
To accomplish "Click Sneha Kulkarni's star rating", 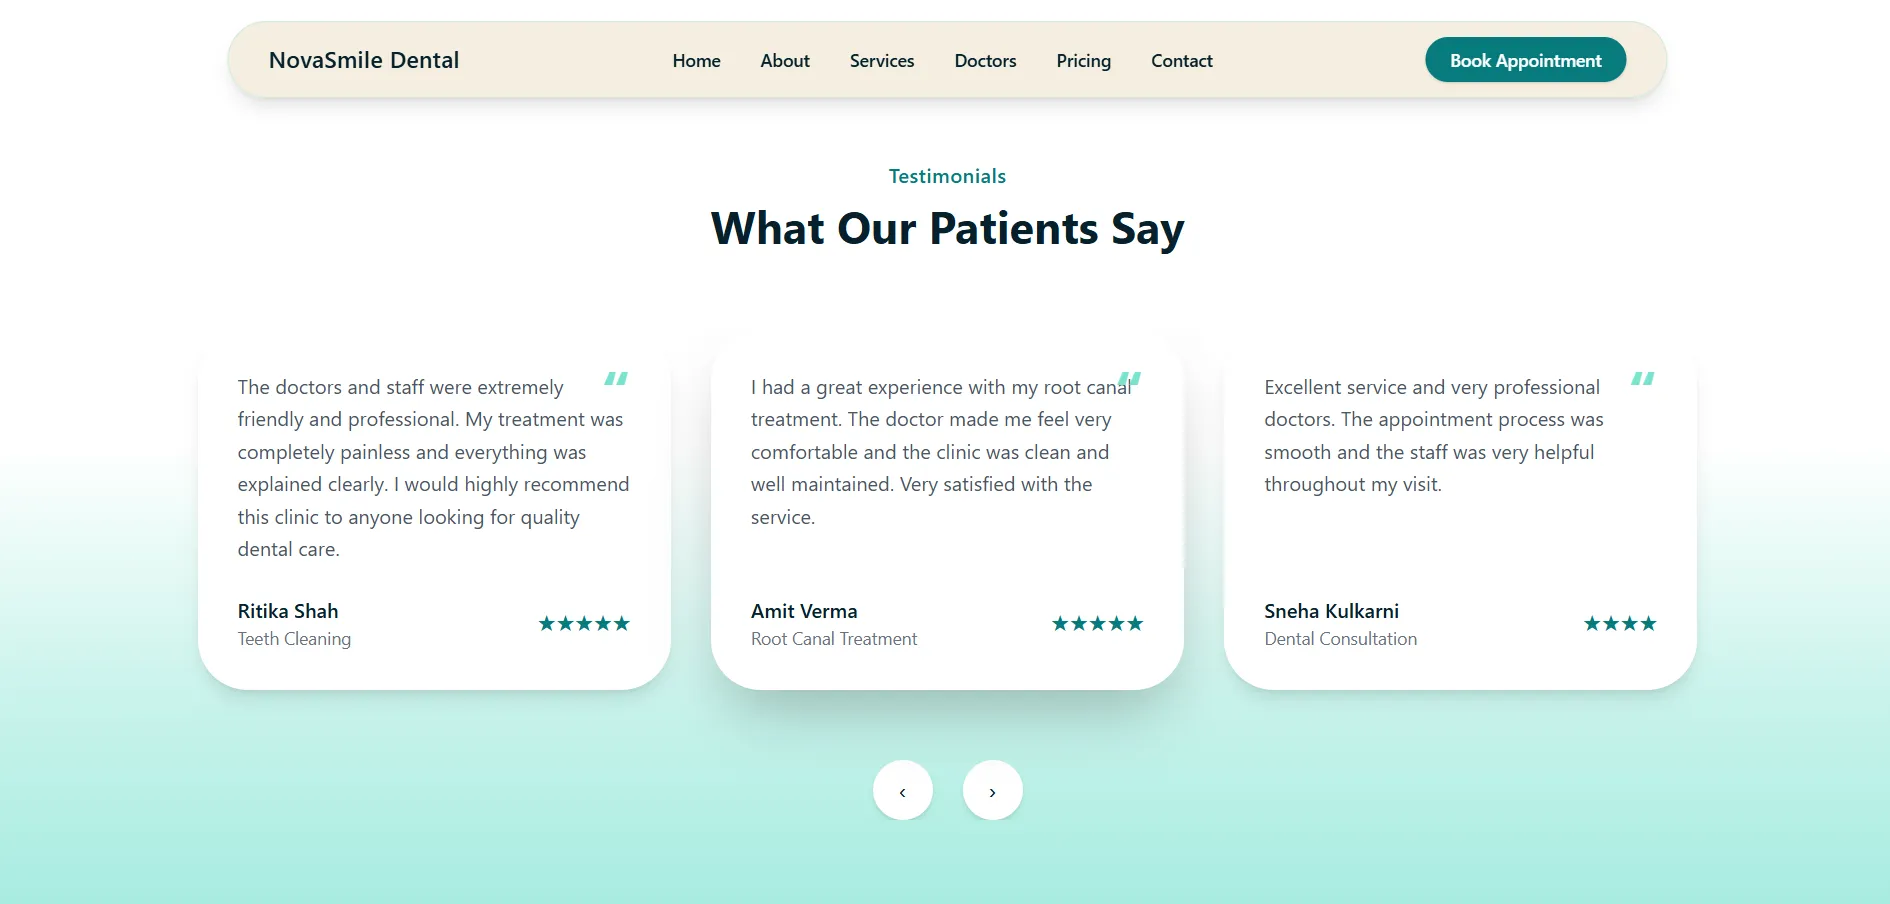I will click(x=1620, y=624).
